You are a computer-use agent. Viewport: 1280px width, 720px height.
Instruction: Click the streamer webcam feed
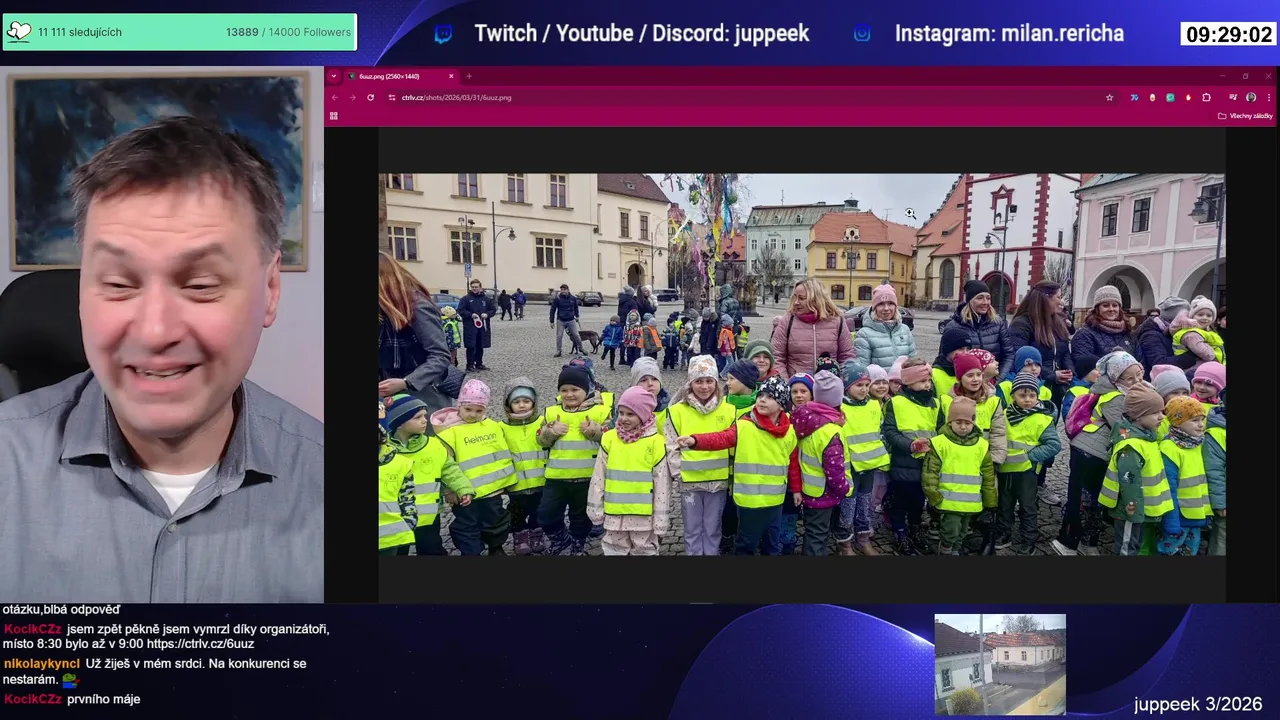click(162, 335)
